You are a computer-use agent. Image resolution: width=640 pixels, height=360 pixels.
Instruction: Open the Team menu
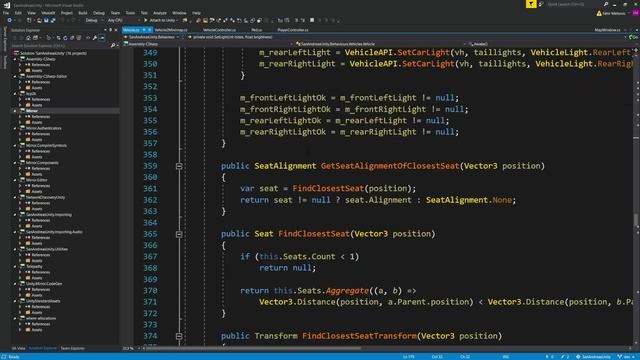click(x=116, y=13)
